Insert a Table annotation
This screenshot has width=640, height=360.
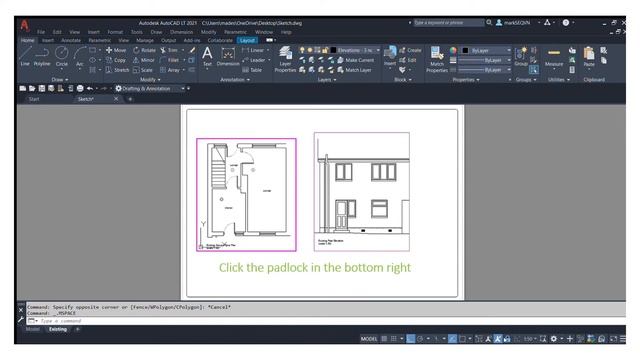tap(252, 70)
